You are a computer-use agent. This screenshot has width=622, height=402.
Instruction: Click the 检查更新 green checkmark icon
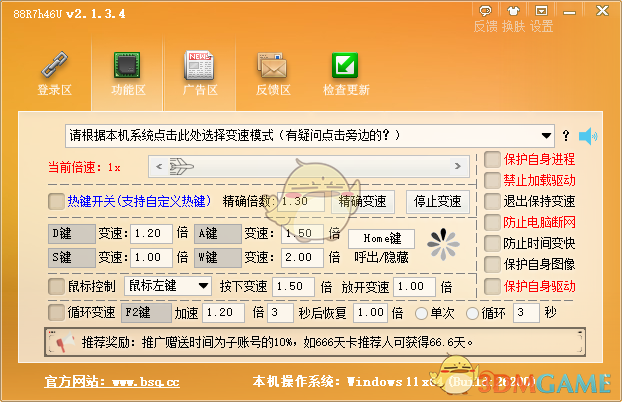345,65
